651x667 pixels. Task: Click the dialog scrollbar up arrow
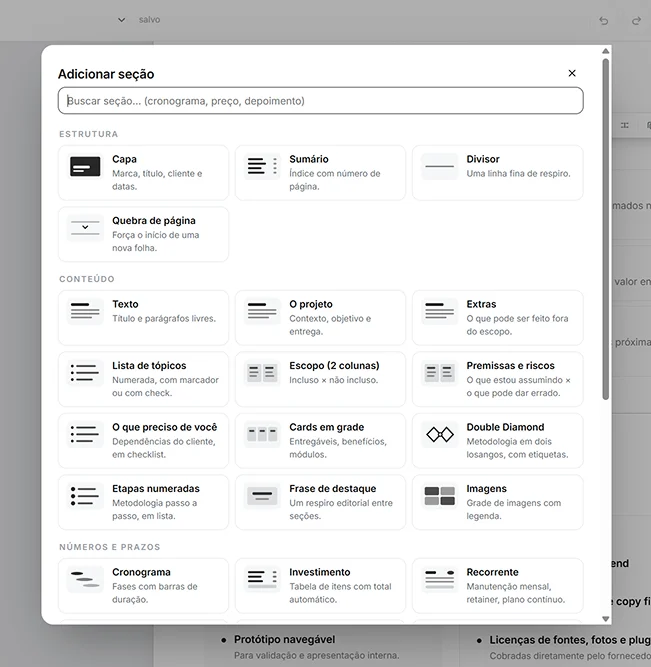pyautogui.click(x=605, y=51)
